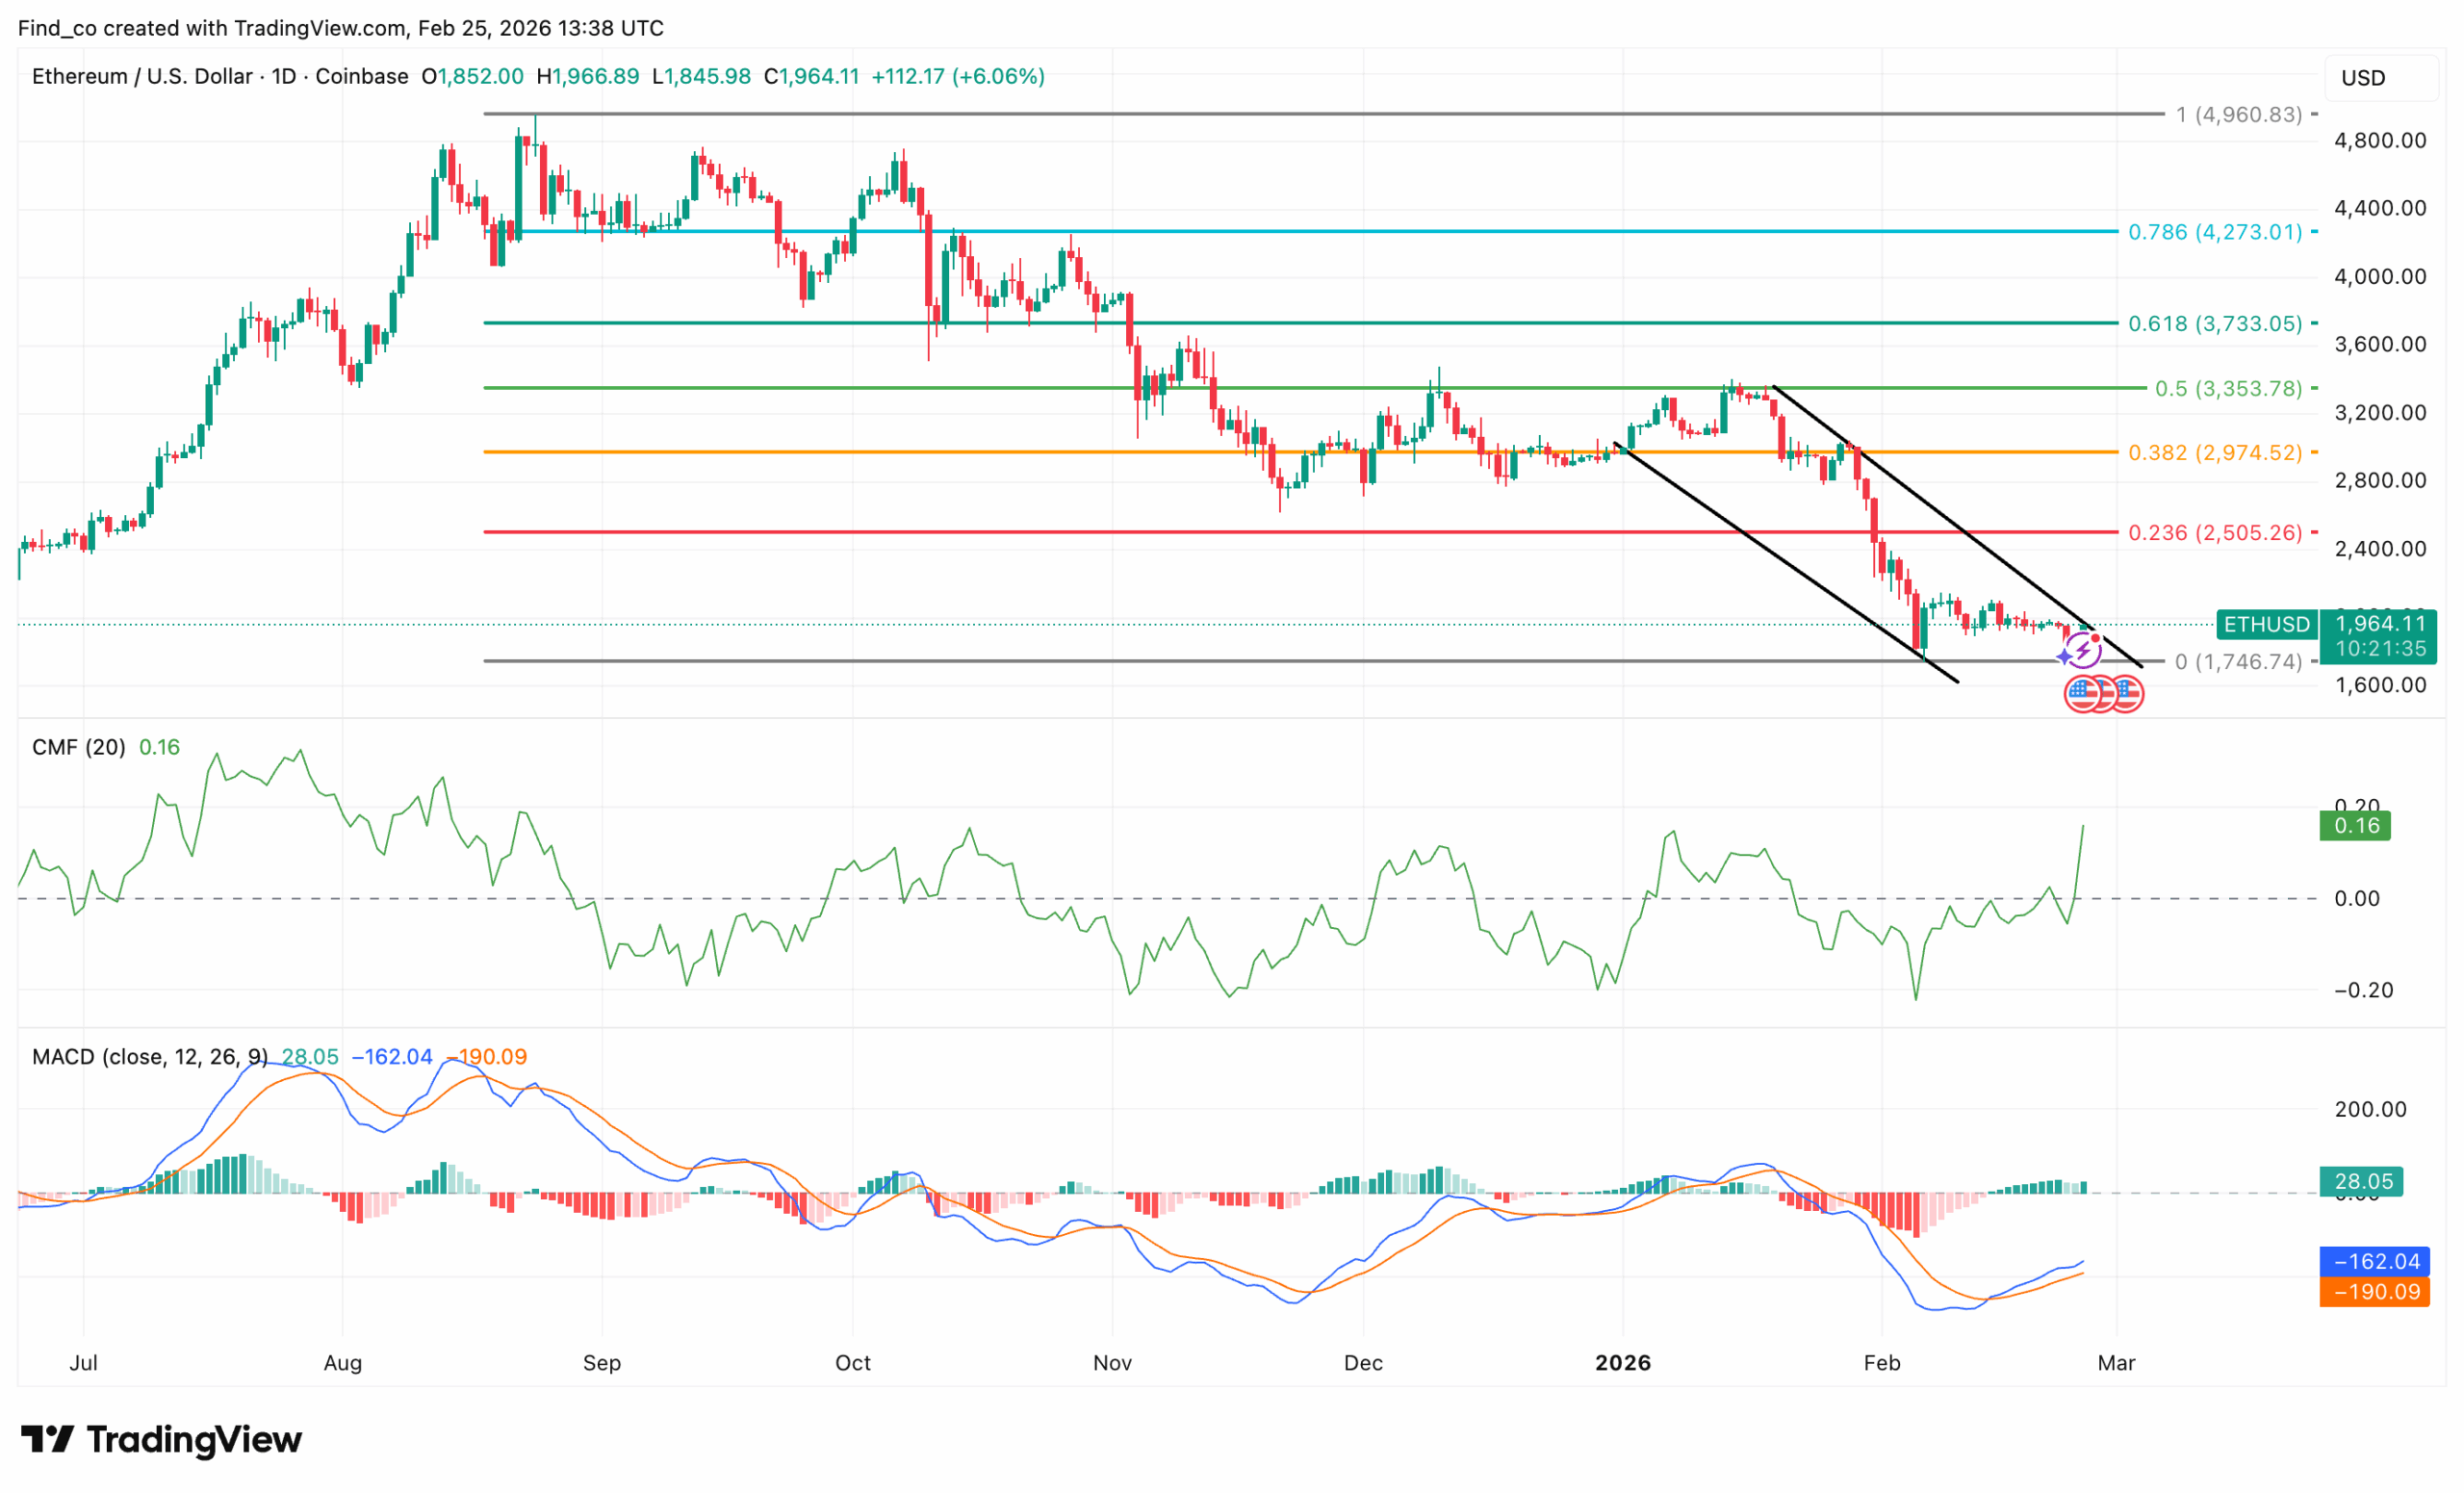Click the orange −190.09 signal value tag
2464x1493 pixels.
[x=2374, y=1292]
